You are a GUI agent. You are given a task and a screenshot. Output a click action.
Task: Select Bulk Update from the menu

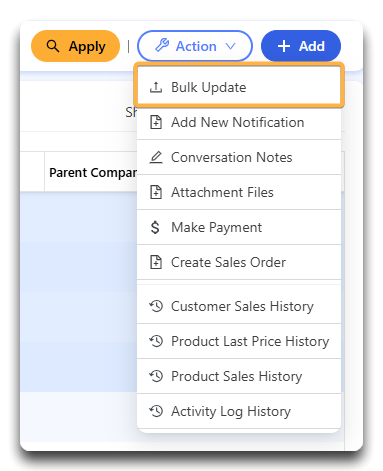click(239, 87)
